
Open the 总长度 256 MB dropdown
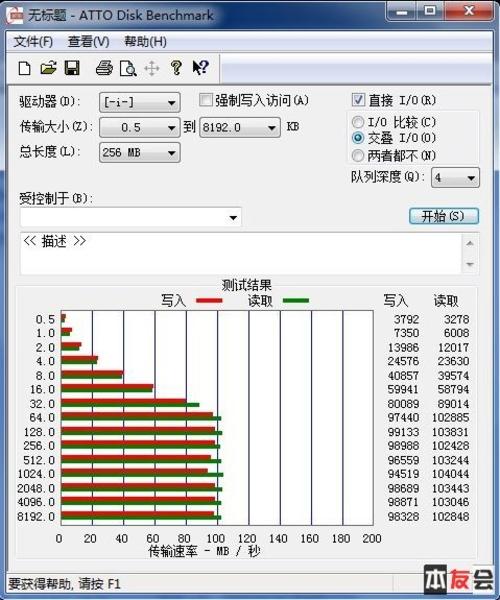point(140,153)
